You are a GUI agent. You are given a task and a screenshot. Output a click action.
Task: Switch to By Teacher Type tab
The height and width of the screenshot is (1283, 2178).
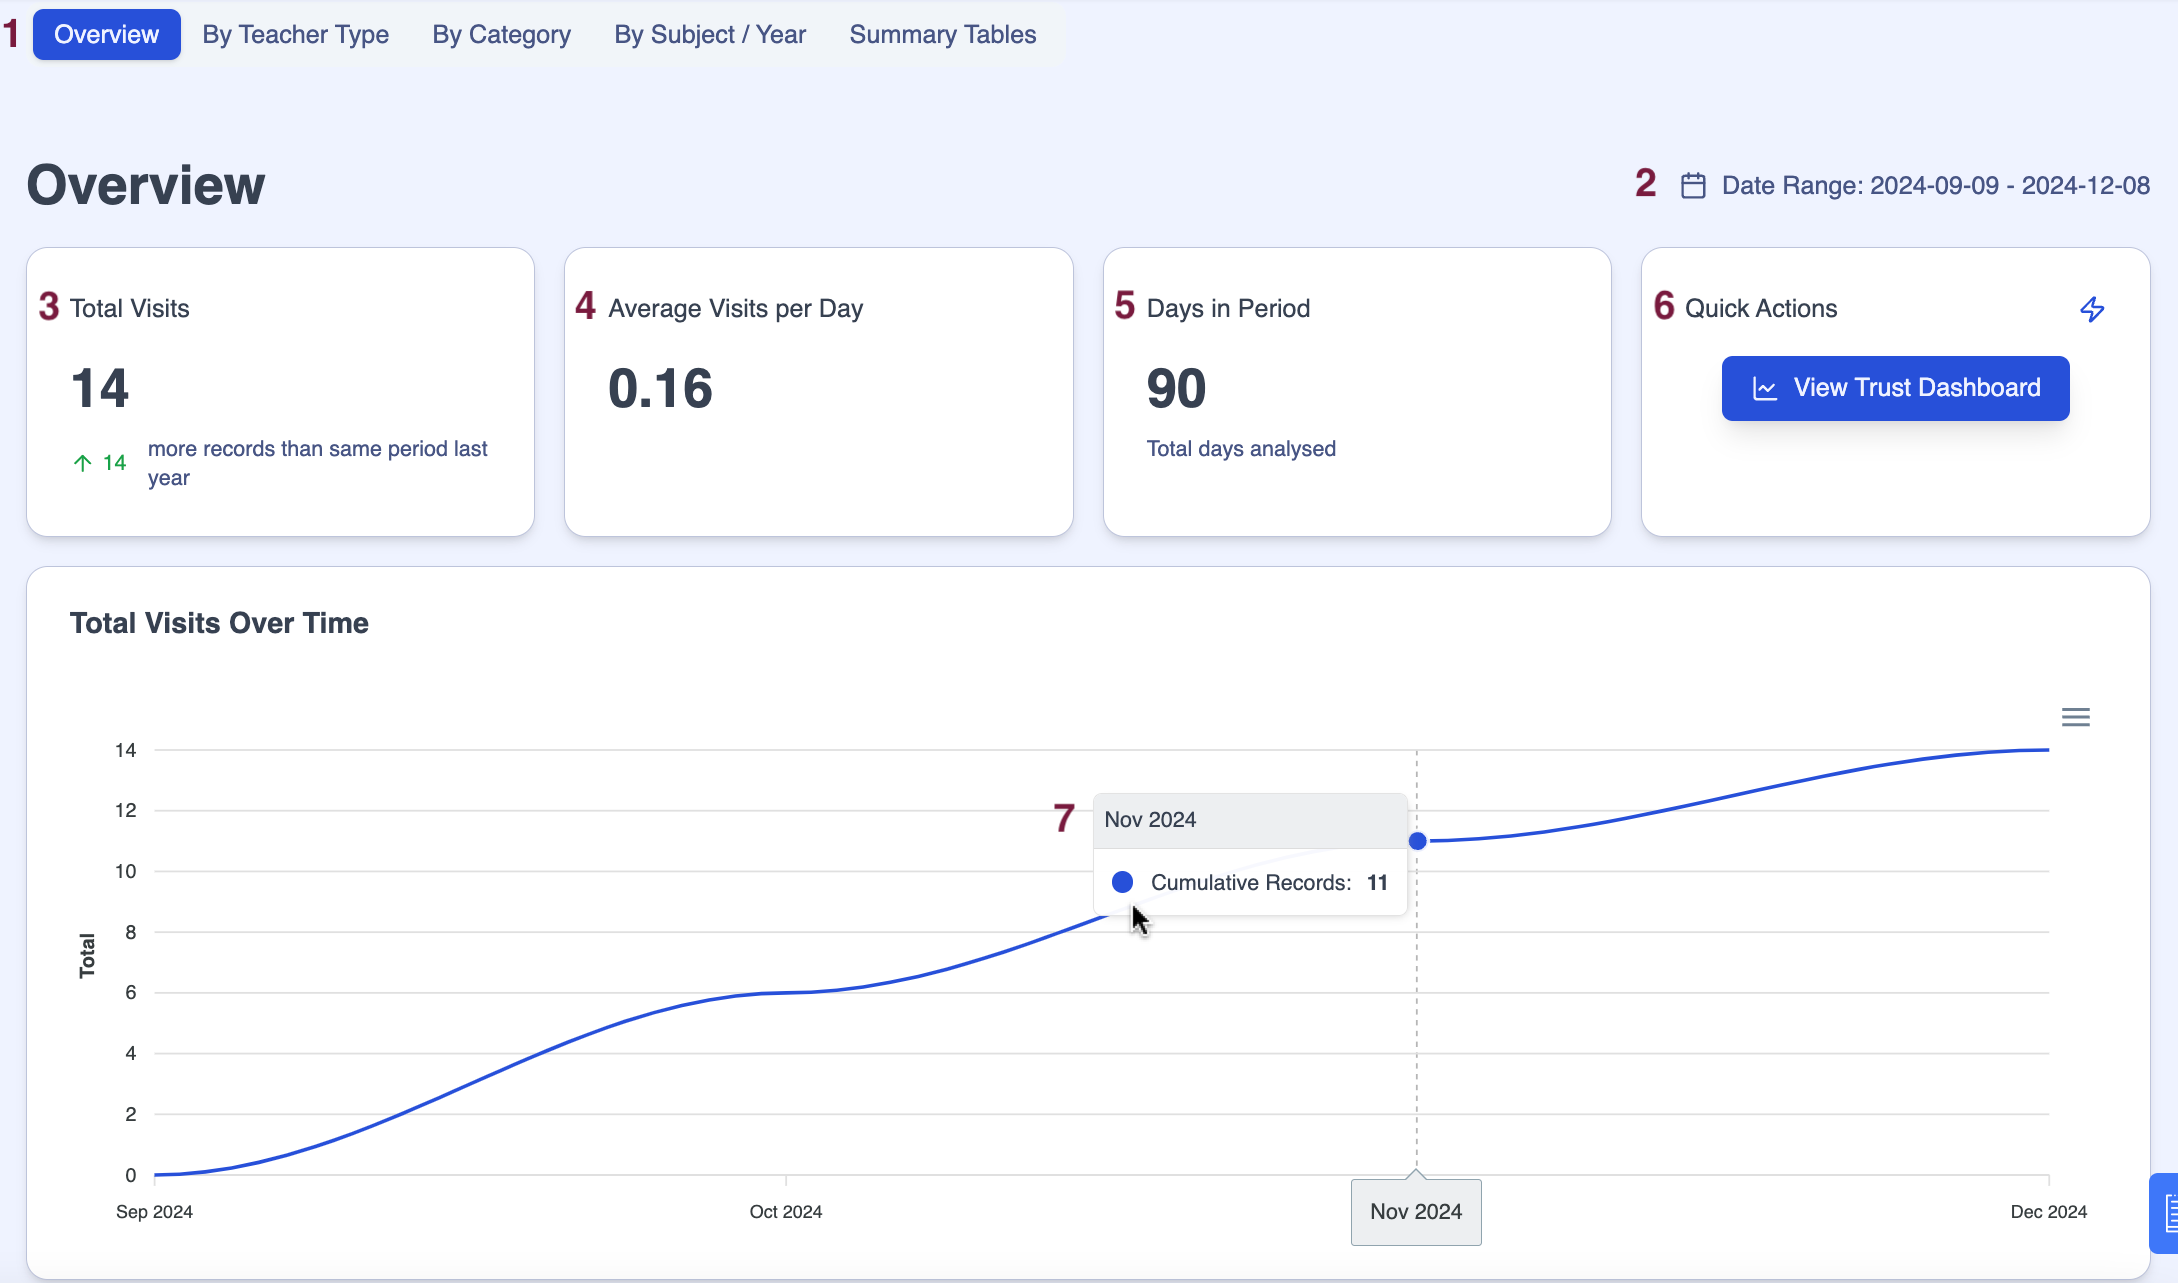click(x=295, y=35)
